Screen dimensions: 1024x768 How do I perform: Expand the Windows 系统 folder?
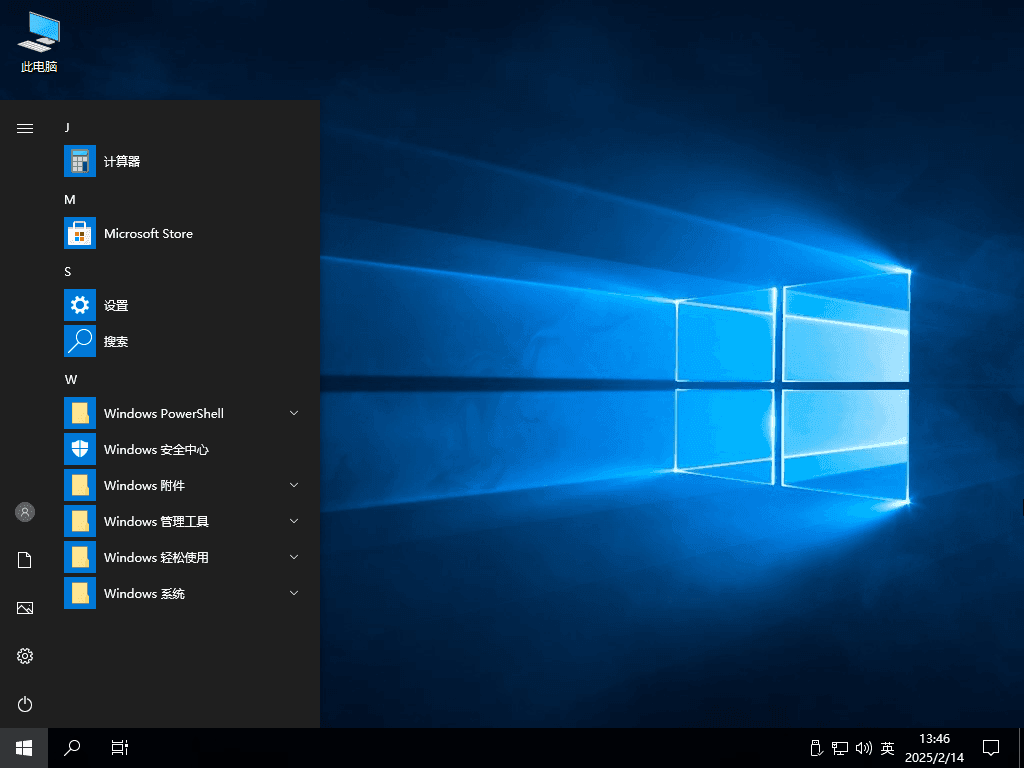click(293, 593)
